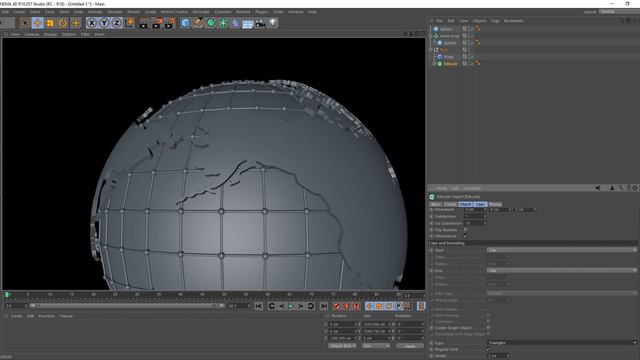Click the spline pen tool icon
Image resolution: width=640 pixels, height=360 pixels.
tap(198, 23)
